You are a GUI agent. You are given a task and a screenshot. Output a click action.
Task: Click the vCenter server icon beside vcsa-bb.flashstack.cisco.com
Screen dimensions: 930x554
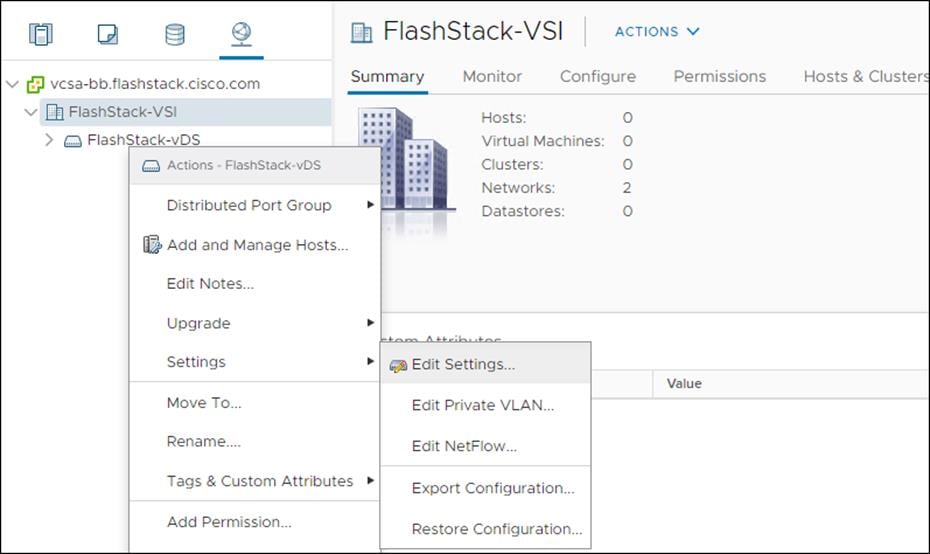35,84
